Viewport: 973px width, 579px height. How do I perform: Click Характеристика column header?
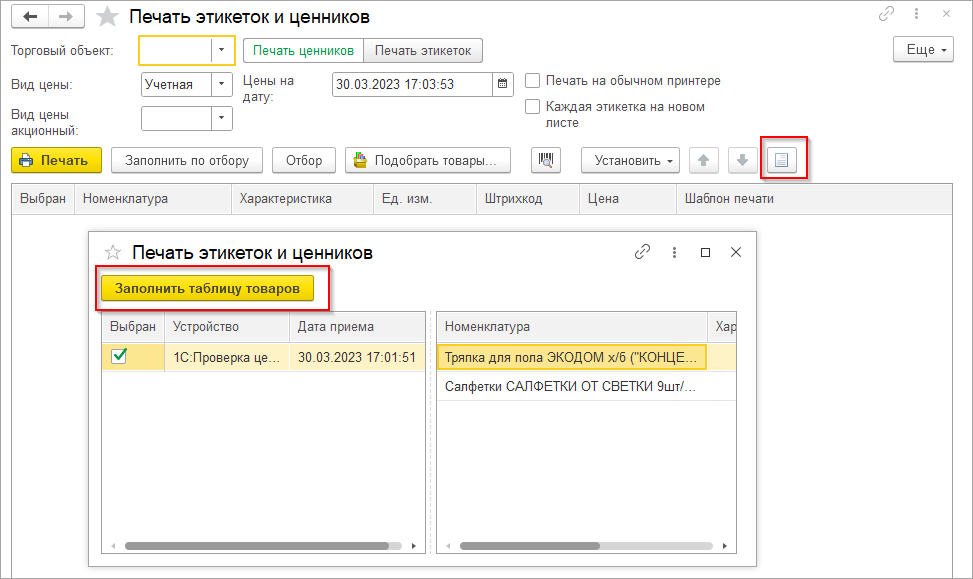pyautogui.click(x=303, y=199)
